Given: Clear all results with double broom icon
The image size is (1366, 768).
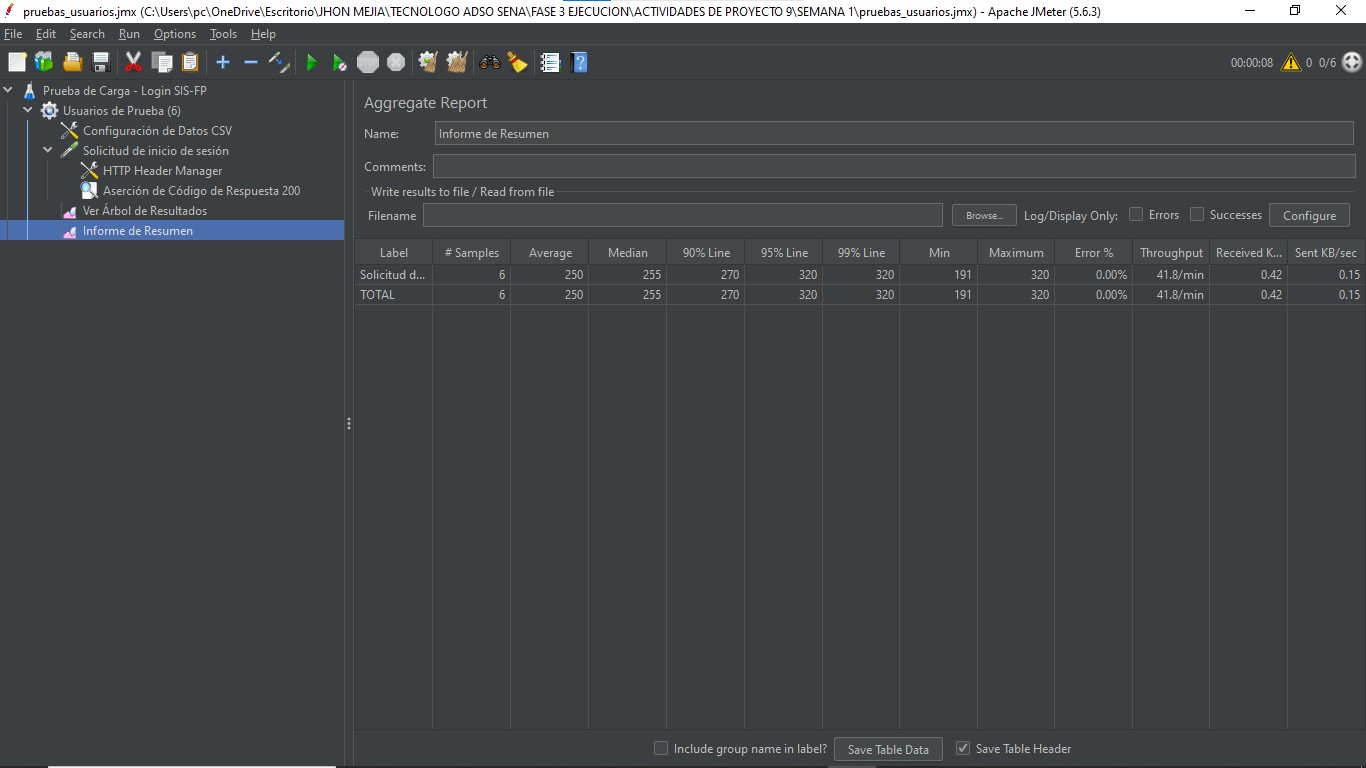Looking at the screenshot, I should coord(457,62).
